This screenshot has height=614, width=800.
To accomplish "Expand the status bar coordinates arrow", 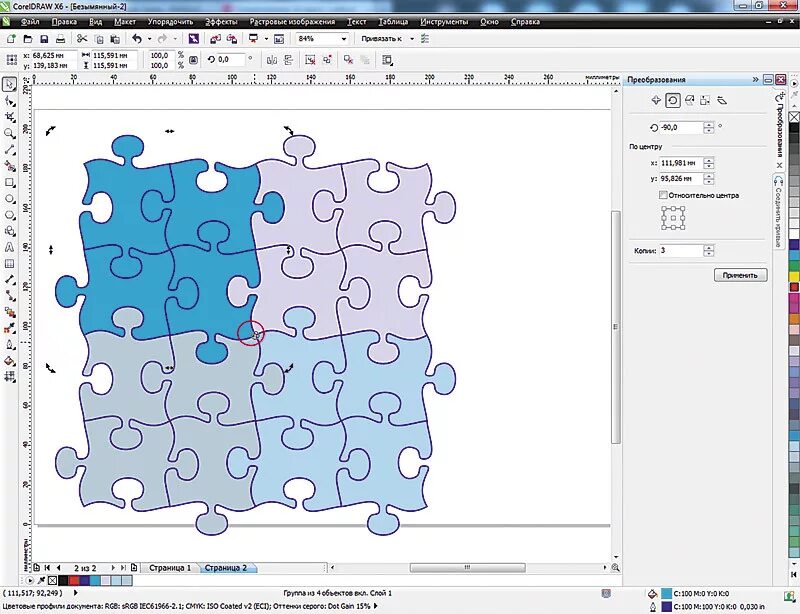I will [x=76, y=593].
